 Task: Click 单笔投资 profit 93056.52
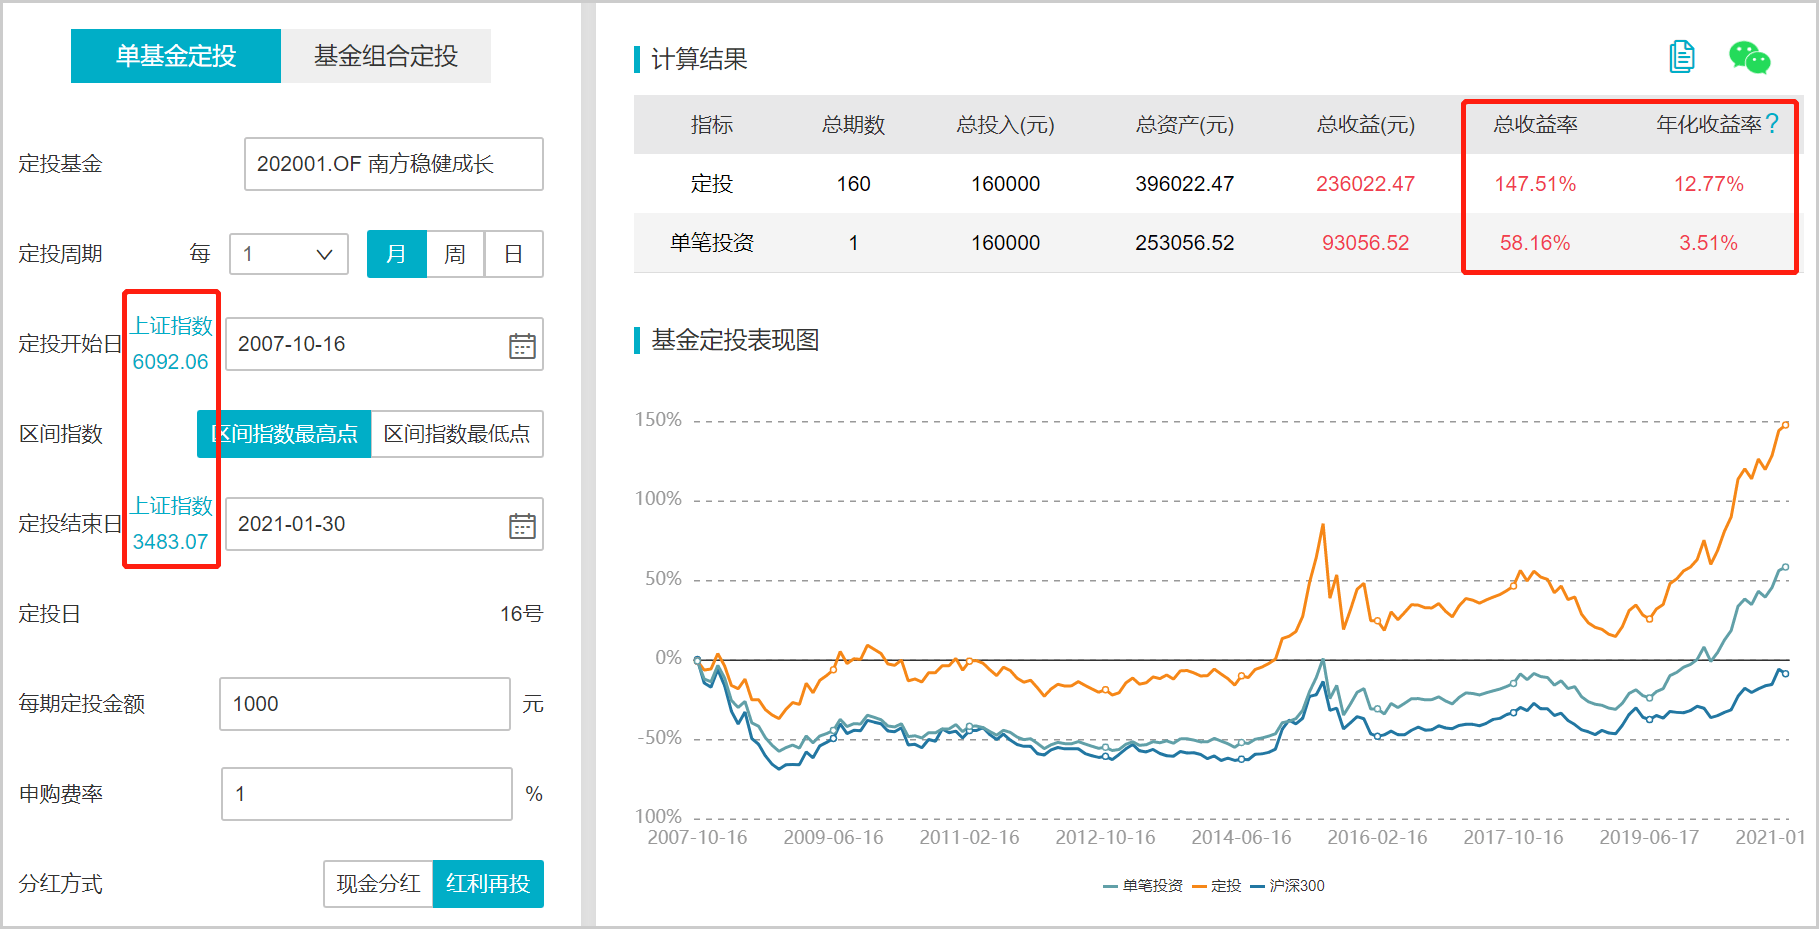[1366, 243]
